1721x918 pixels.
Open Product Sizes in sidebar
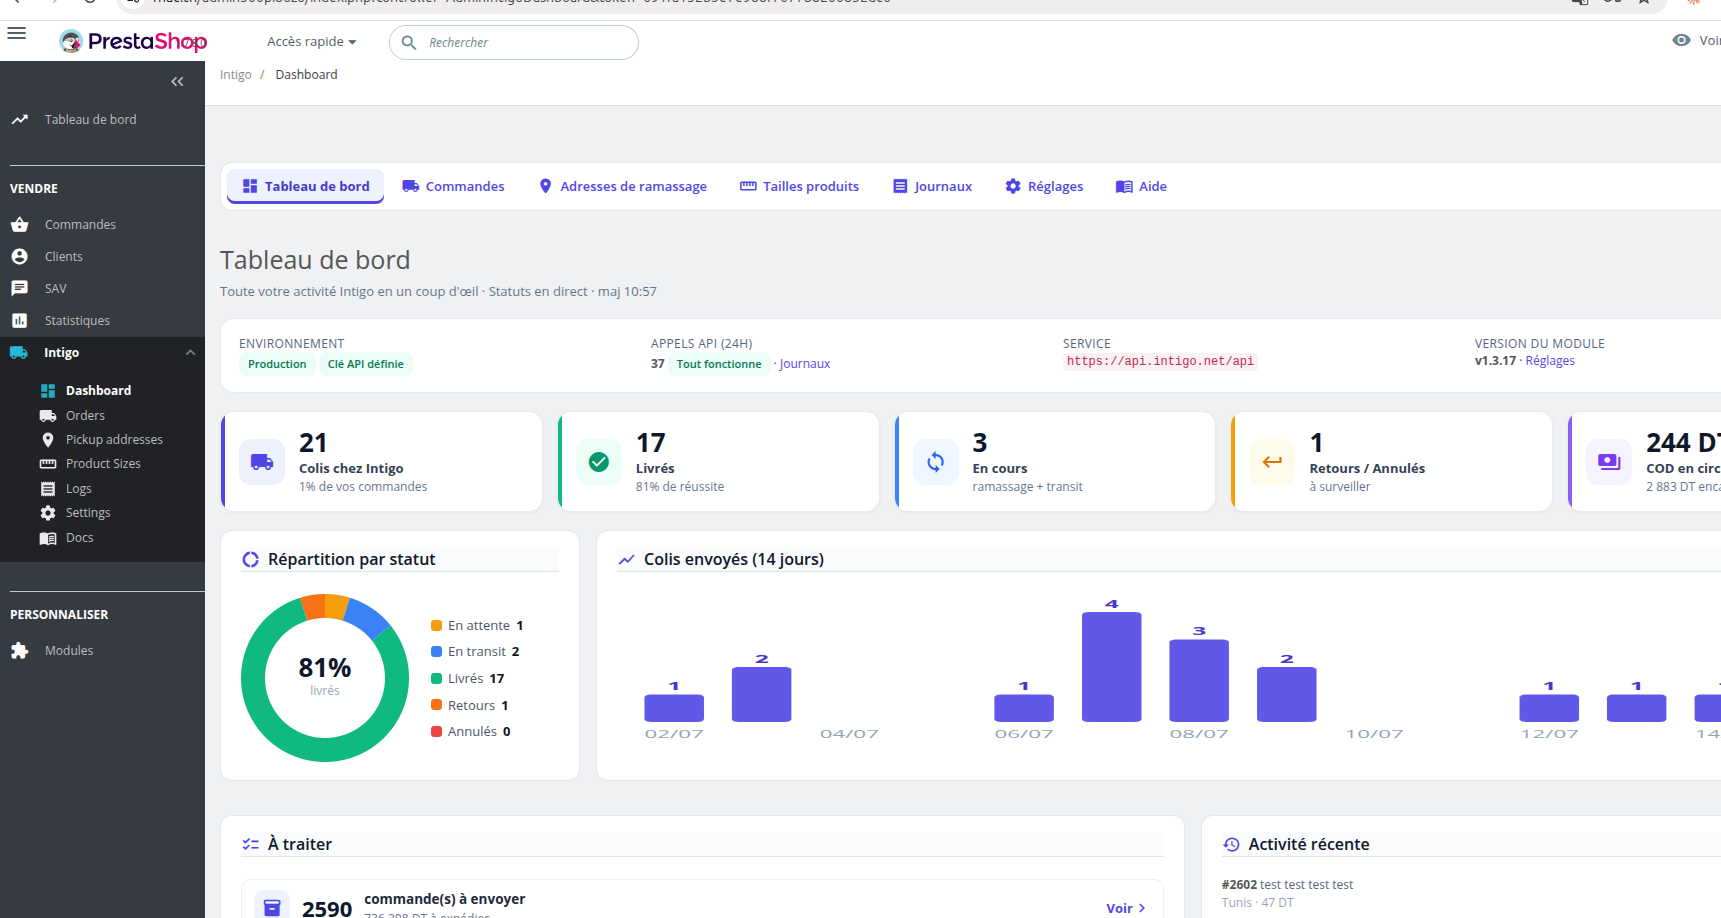point(103,464)
